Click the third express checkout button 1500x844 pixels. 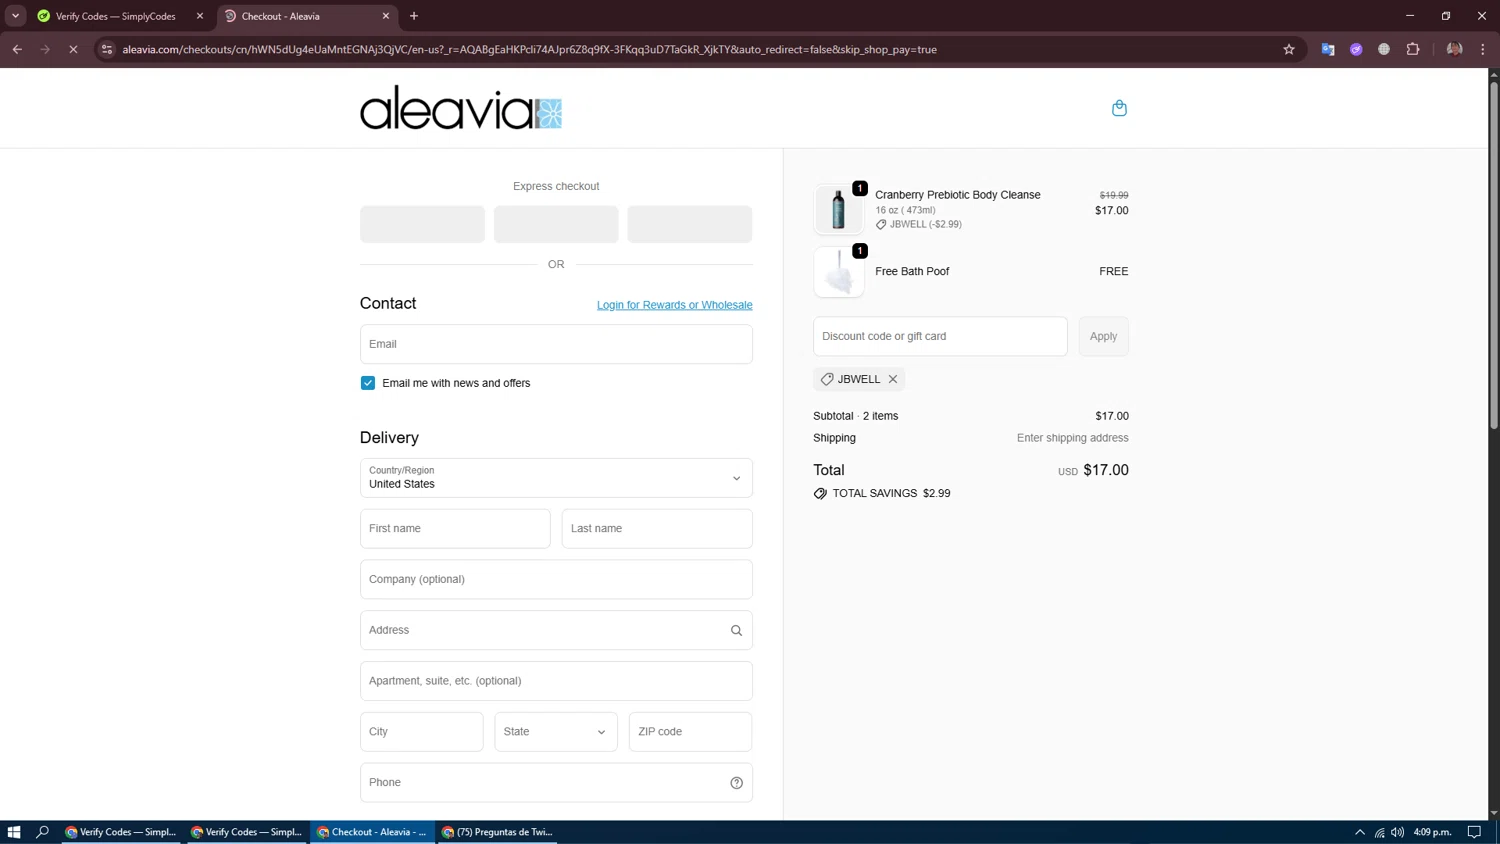coord(690,224)
